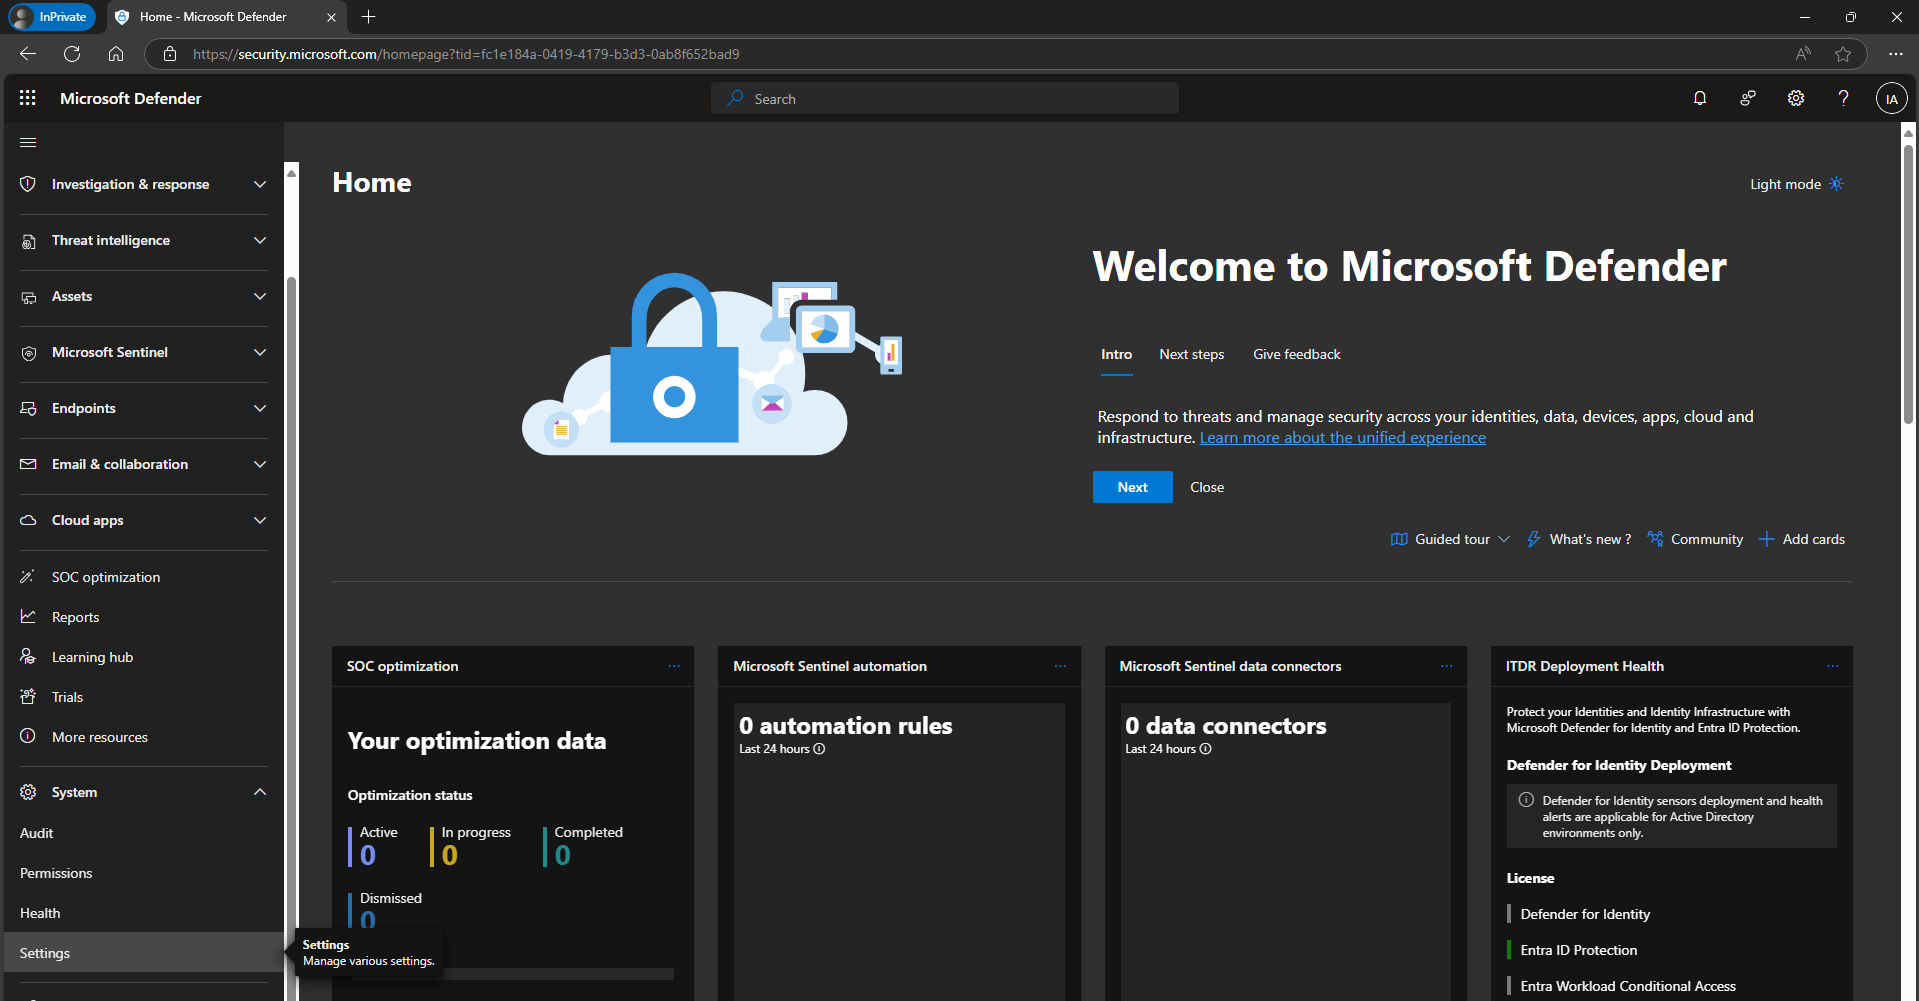Refresh the browser page
The width and height of the screenshot is (1919, 1001).
click(x=72, y=54)
